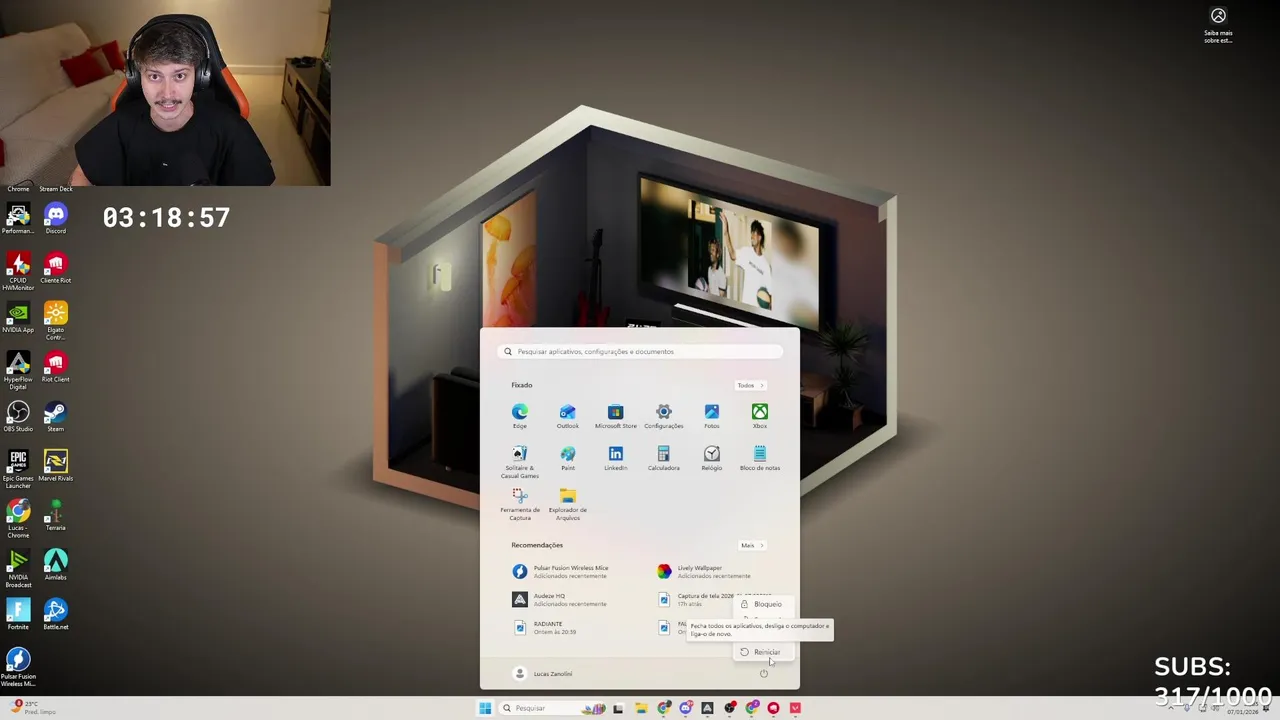
Task: Open Discord desktop shortcut
Action: 56,219
